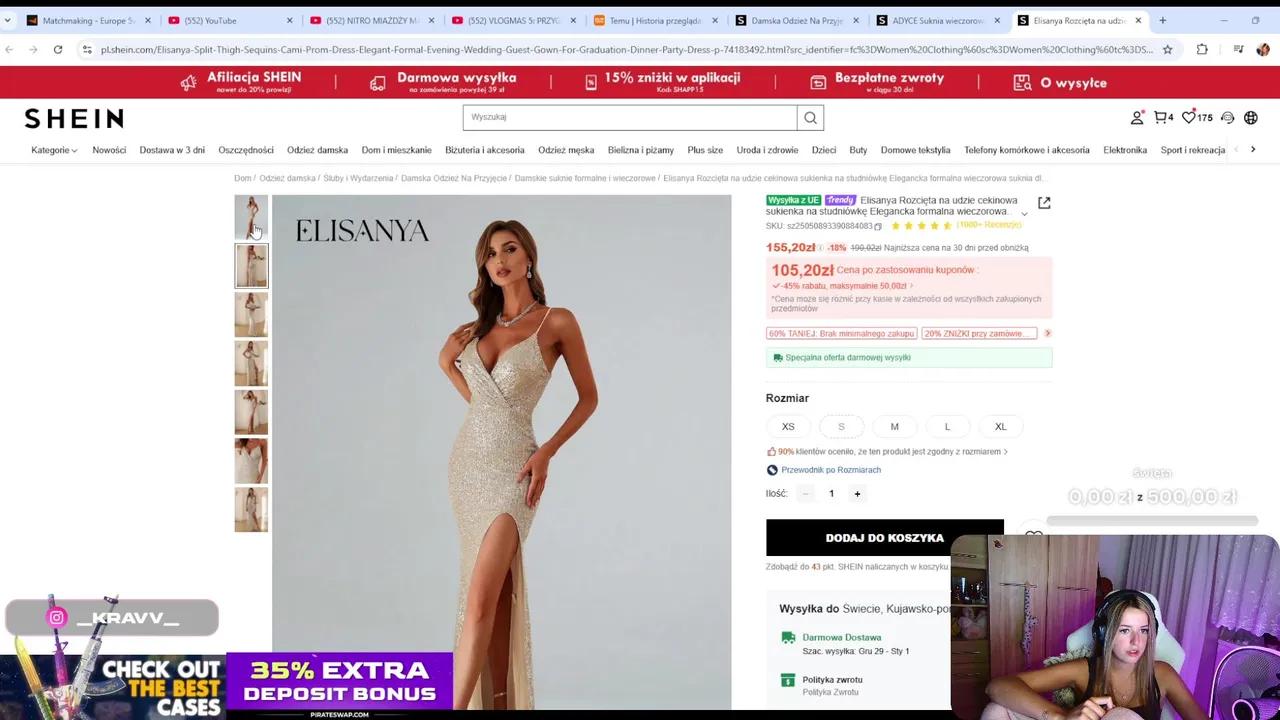The width and height of the screenshot is (1280, 720).
Task: Select size XL
Action: pyautogui.click(x=1000, y=427)
